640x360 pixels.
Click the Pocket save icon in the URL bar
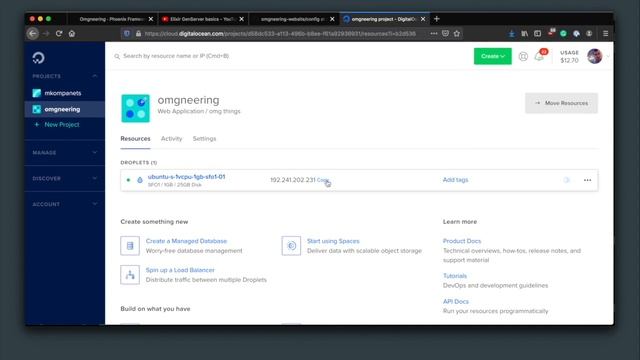click(x=445, y=33)
